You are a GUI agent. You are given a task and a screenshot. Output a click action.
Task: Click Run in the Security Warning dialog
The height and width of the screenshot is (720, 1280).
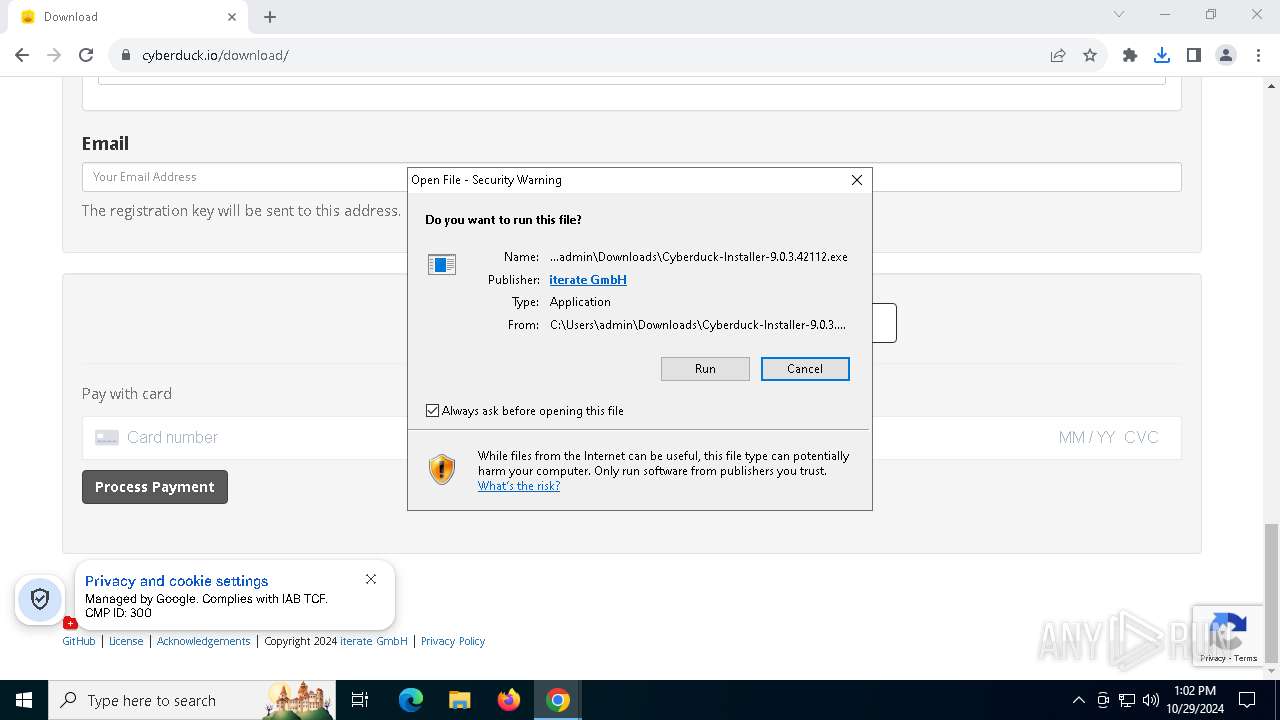[705, 369]
